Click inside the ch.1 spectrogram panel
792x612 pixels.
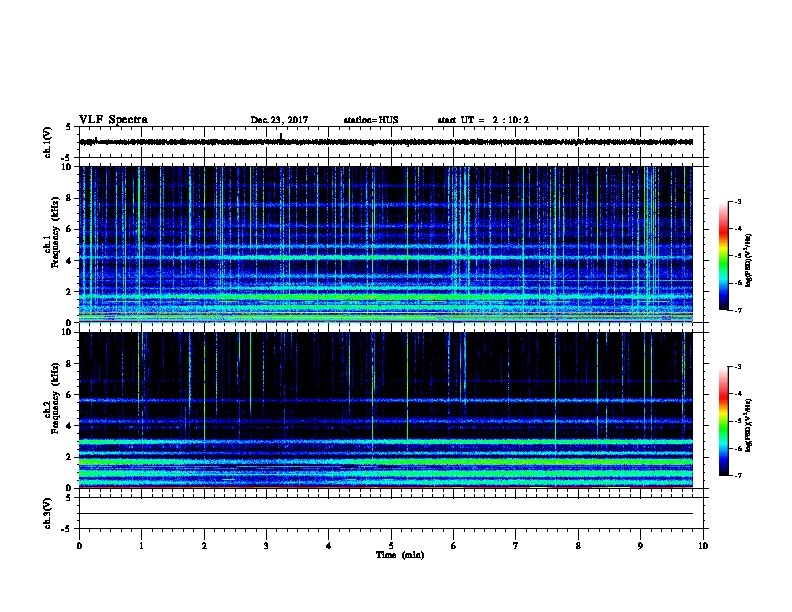coord(386,244)
